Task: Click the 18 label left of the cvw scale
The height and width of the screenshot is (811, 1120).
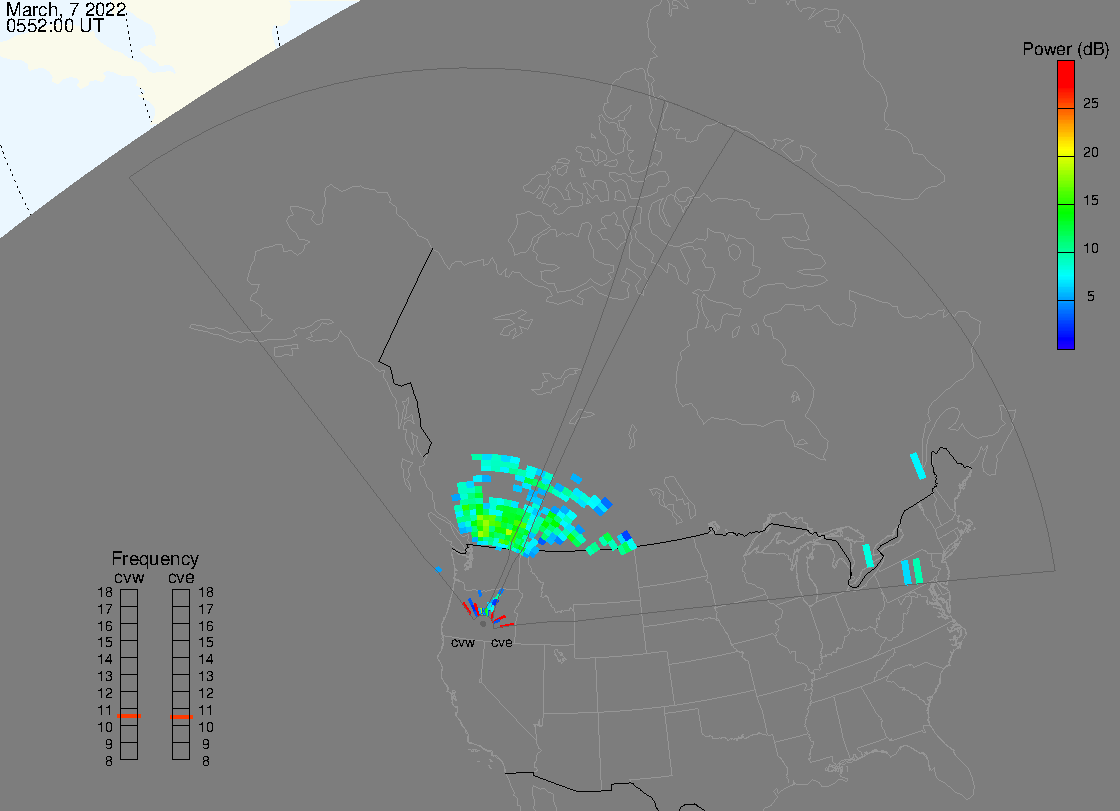Action: coord(105,592)
